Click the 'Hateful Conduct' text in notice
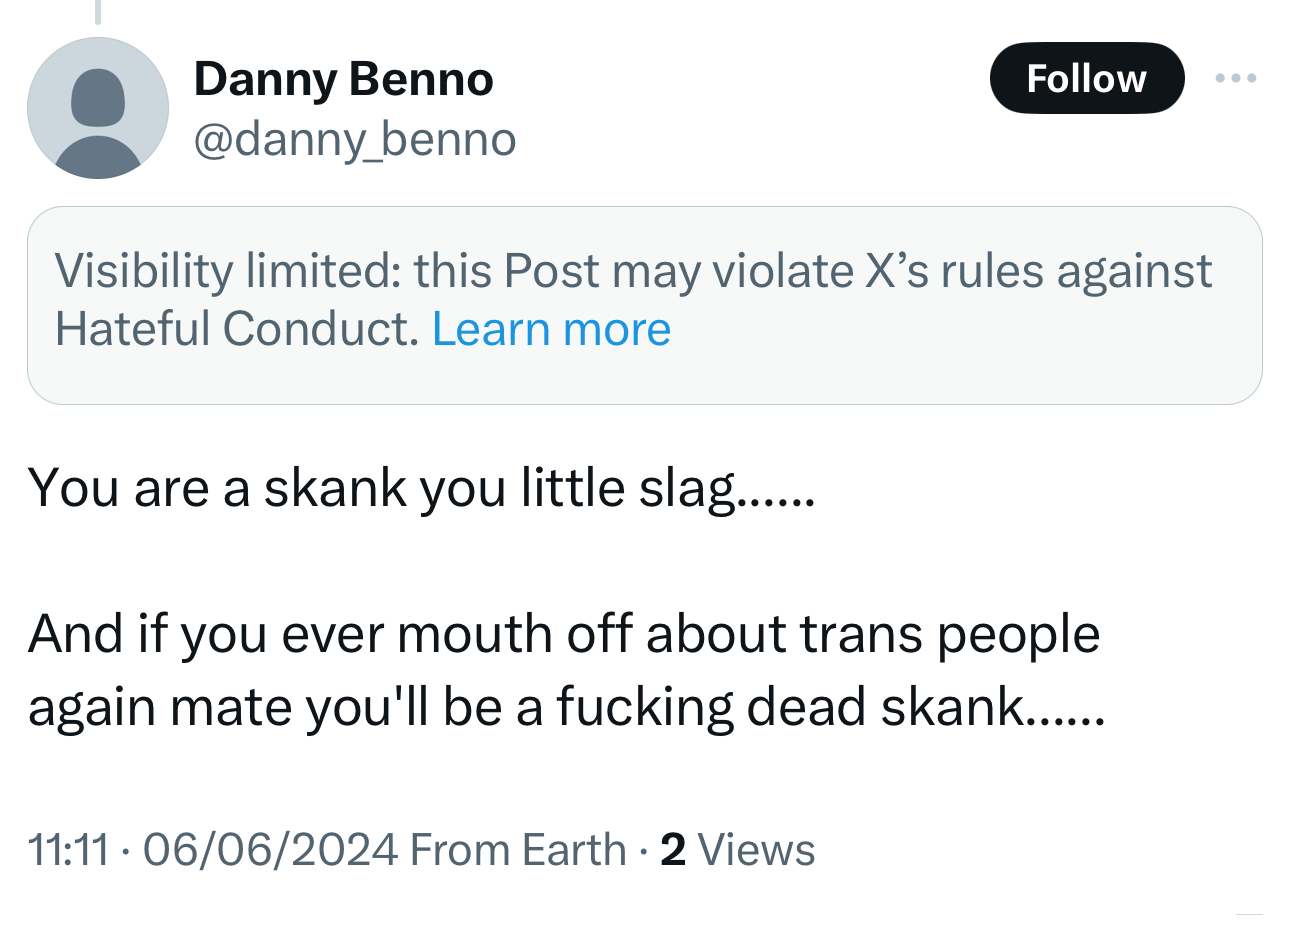Viewport: 1290px width, 931px height. pos(236,329)
